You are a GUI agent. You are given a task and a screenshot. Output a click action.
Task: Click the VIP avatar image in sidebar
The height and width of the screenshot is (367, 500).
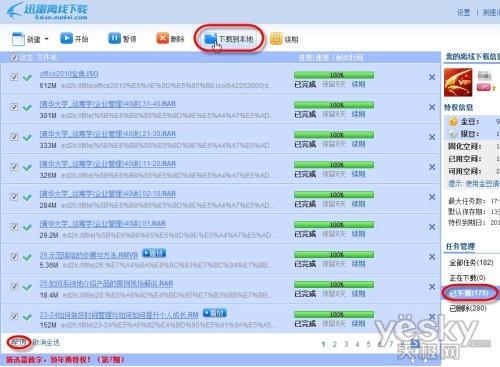(x=458, y=82)
